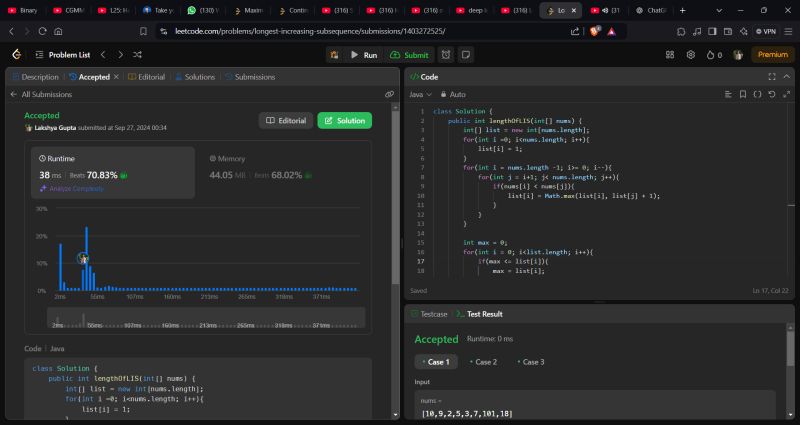Click the address bar URL
This screenshot has height=425, width=800.
[310, 31]
